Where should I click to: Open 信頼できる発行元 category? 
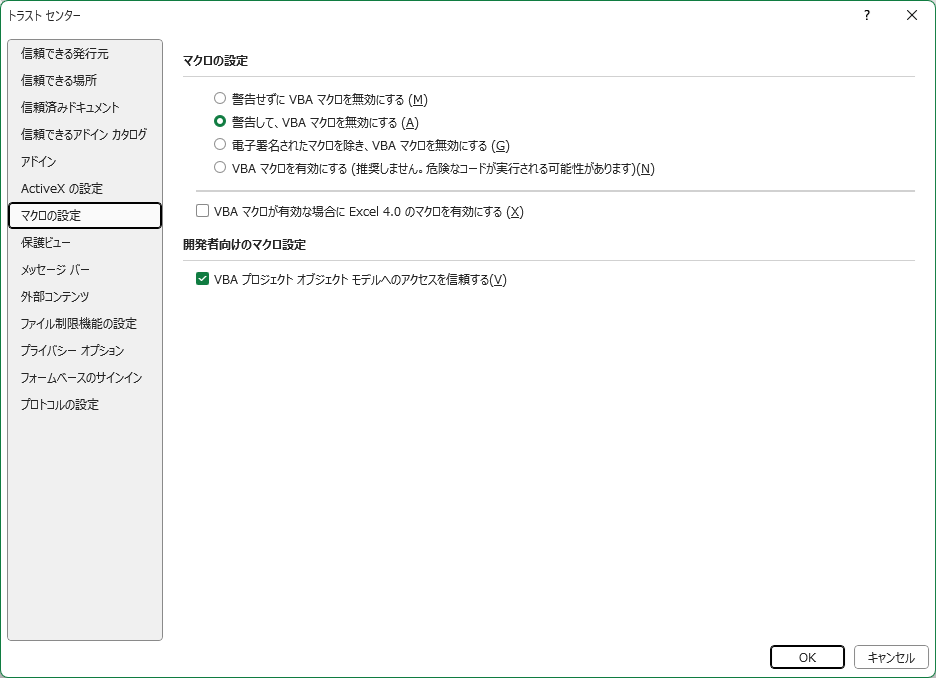65,53
